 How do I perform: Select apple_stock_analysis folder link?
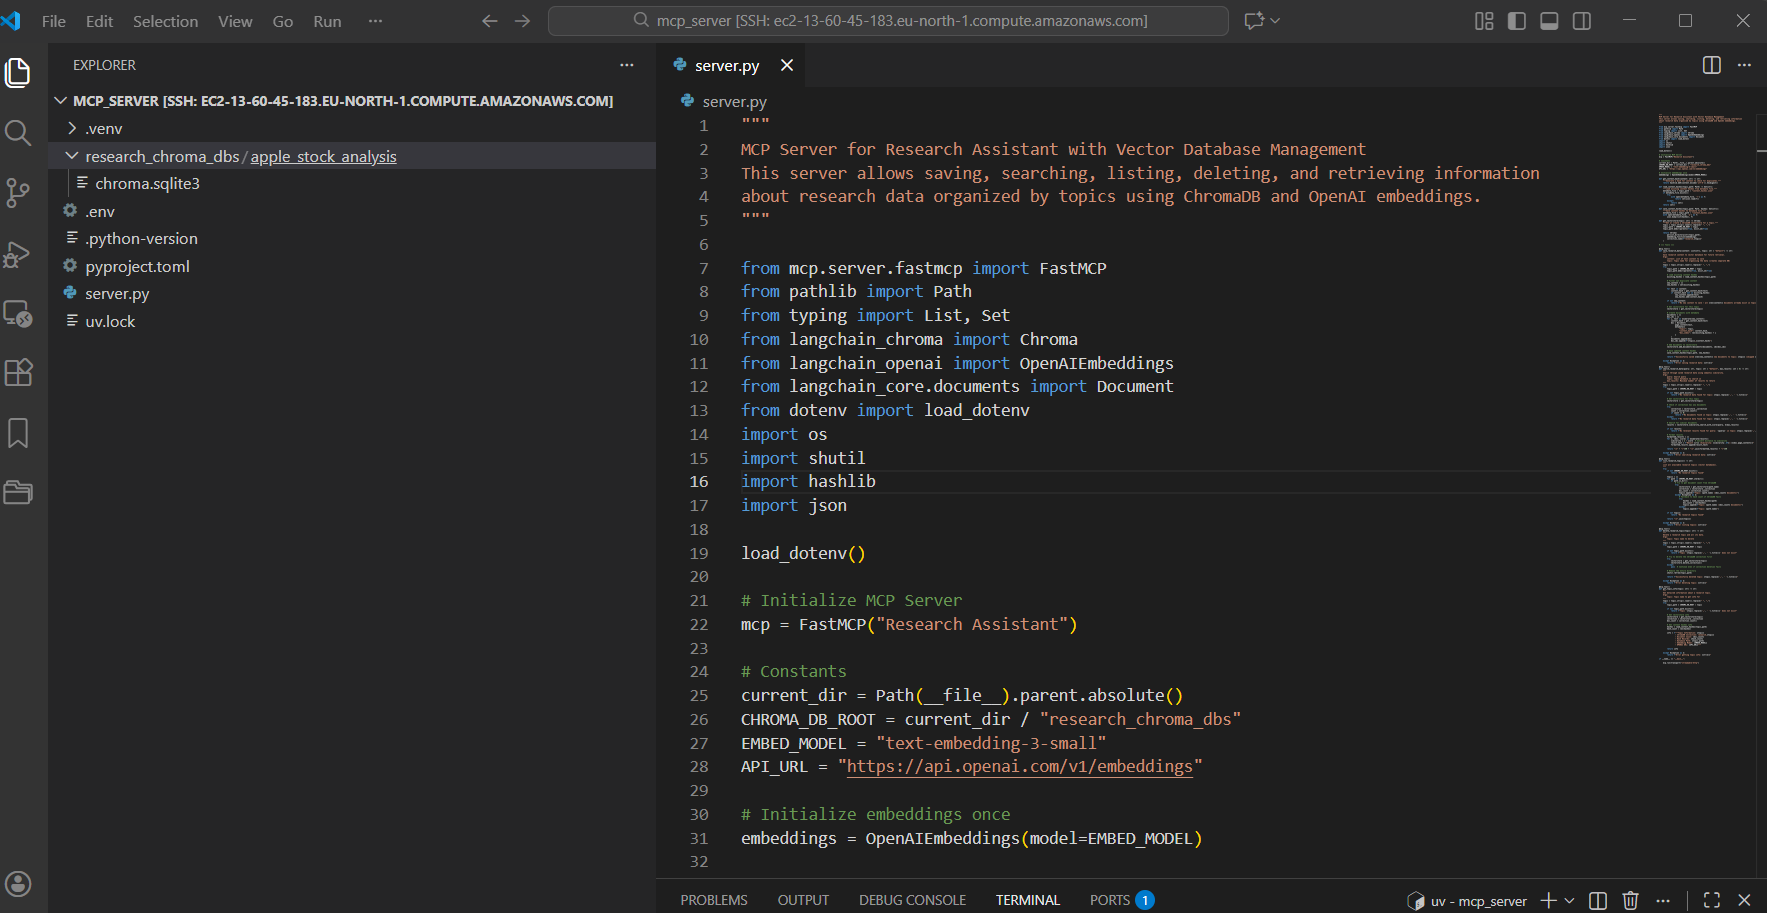[323, 156]
